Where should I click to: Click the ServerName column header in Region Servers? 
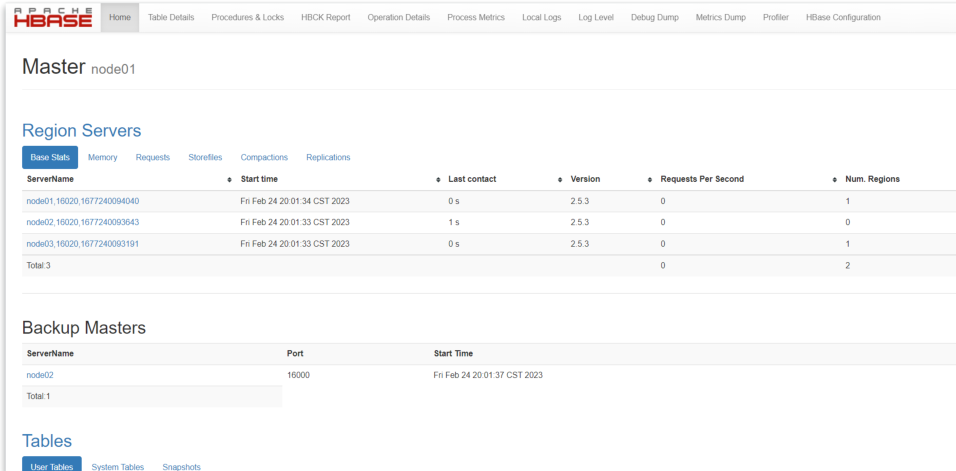pos(50,179)
